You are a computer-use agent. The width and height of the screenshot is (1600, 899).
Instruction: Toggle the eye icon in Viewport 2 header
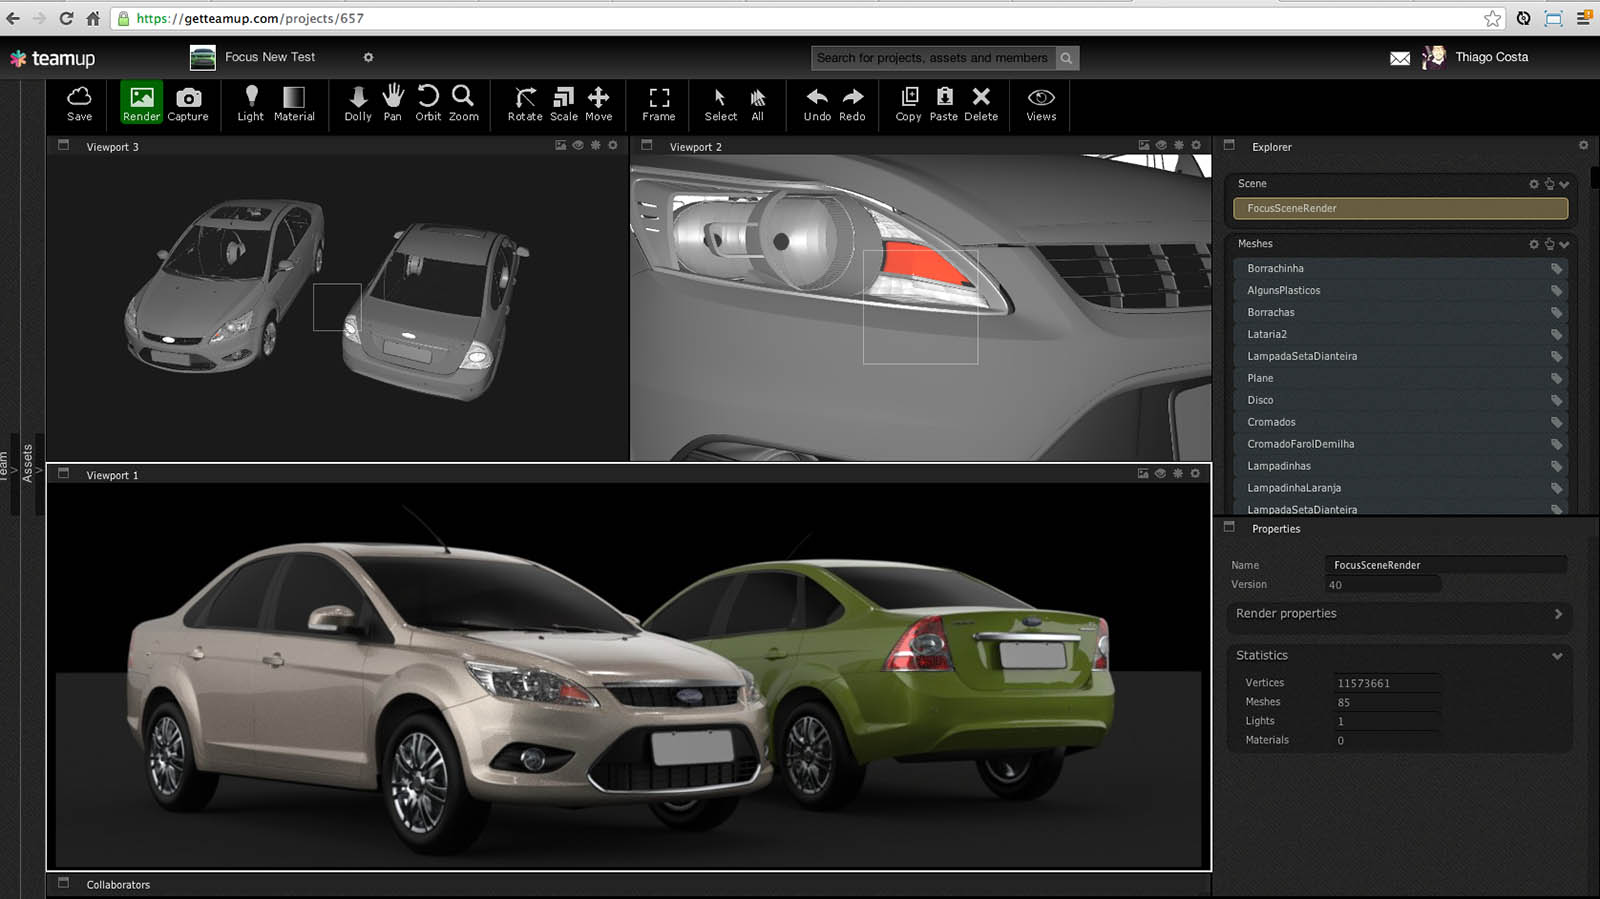[1161, 146]
